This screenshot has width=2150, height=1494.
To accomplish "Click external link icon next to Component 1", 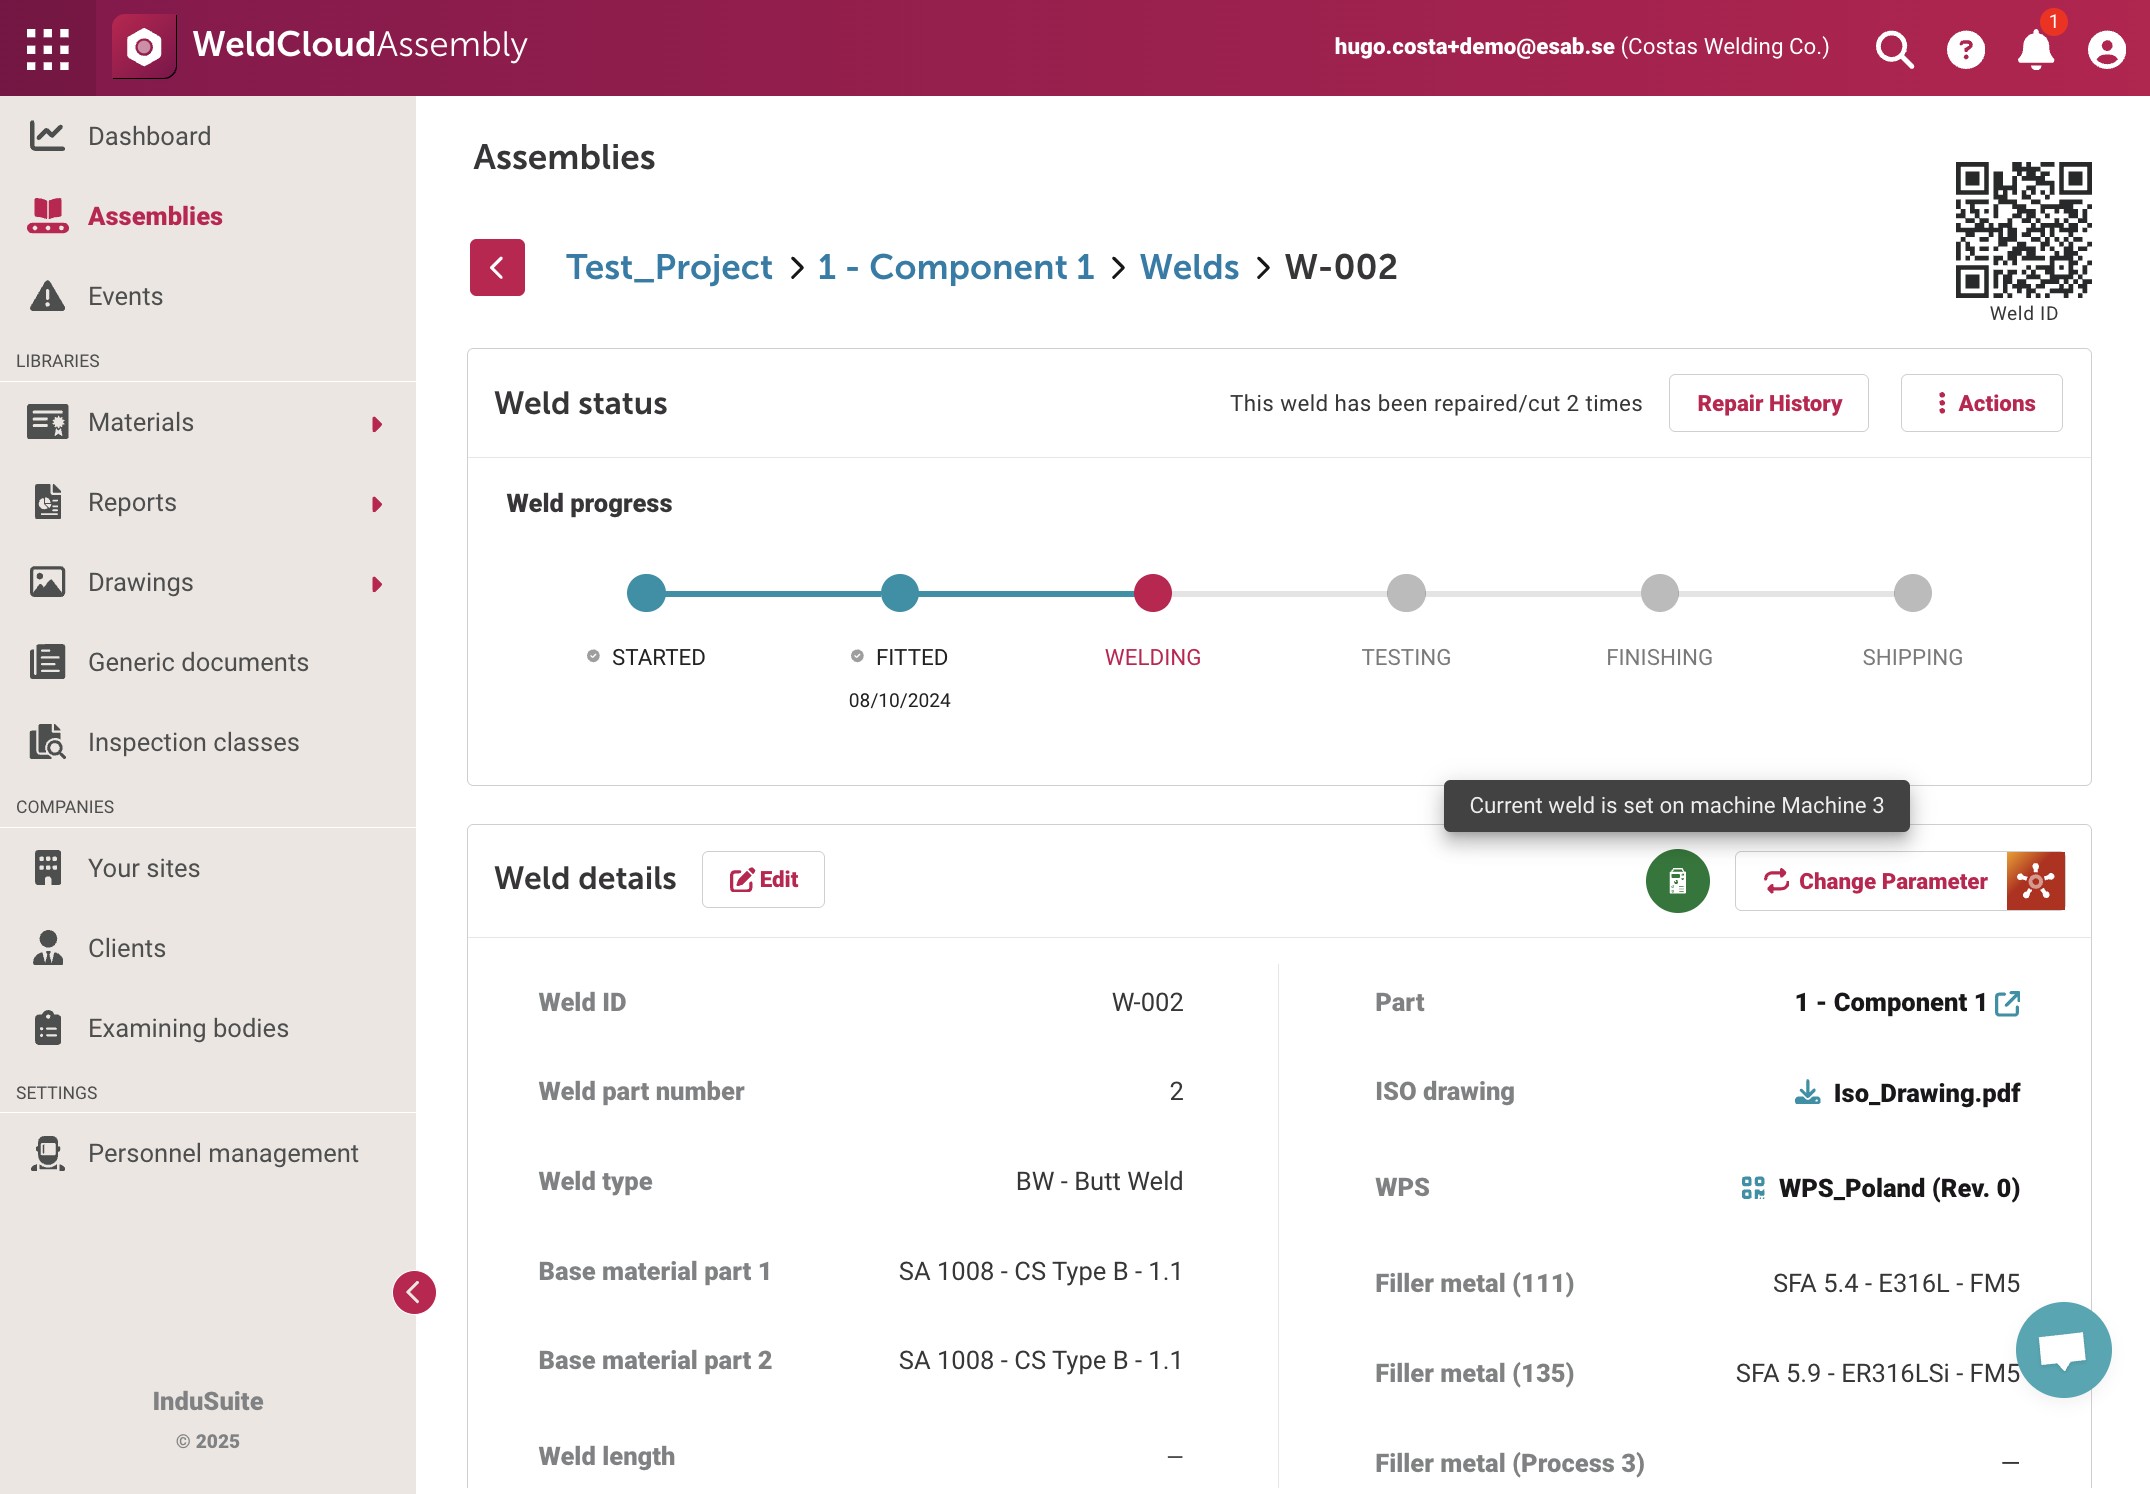I will pos(2007,1003).
